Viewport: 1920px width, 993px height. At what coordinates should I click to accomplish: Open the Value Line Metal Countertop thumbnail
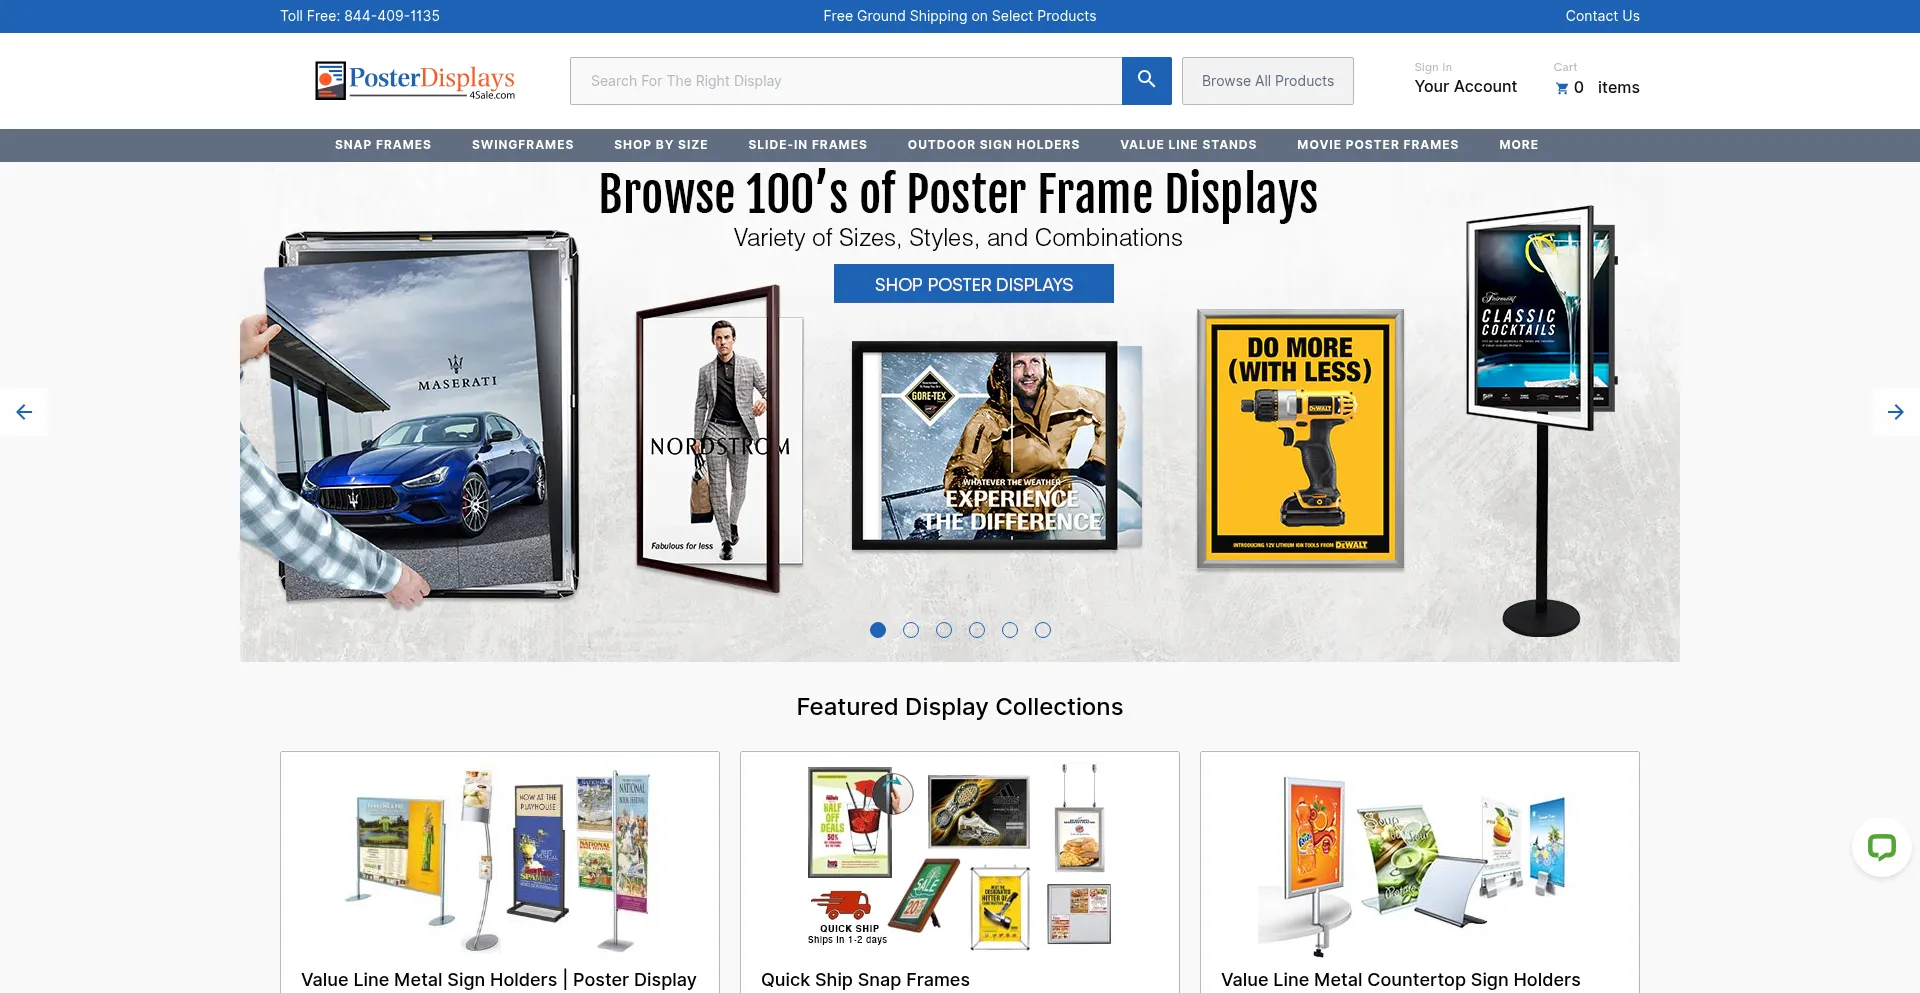(1412, 865)
